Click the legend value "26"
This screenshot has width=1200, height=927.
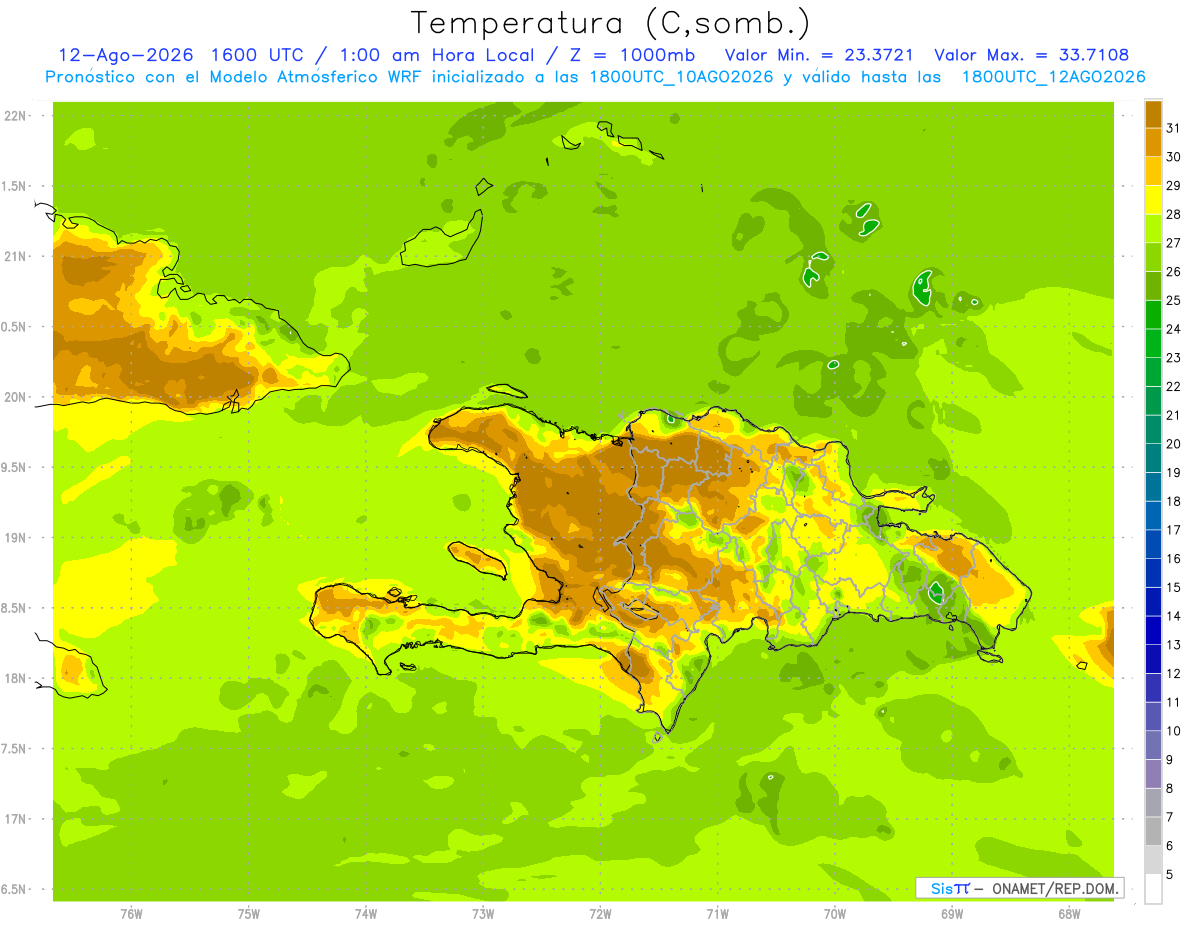tap(1173, 271)
